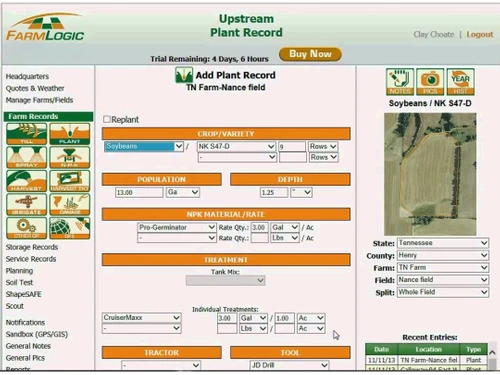Open the County Henry dropdown
This screenshot has width=500, height=375.
pos(443,255)
